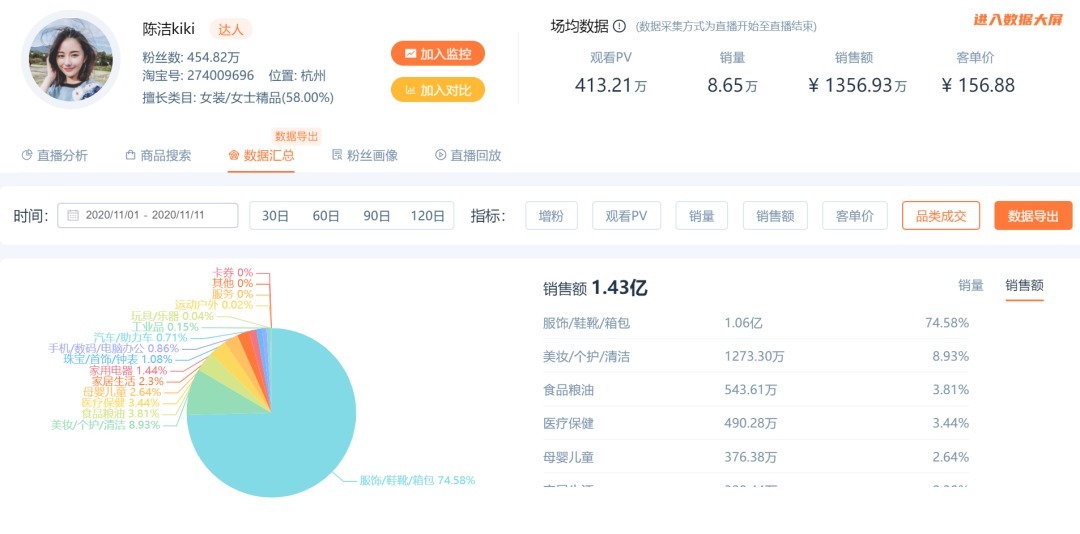Click the pie label 卡券 0%
This screenshot has width=1080, height=534.
click(235, 272)
